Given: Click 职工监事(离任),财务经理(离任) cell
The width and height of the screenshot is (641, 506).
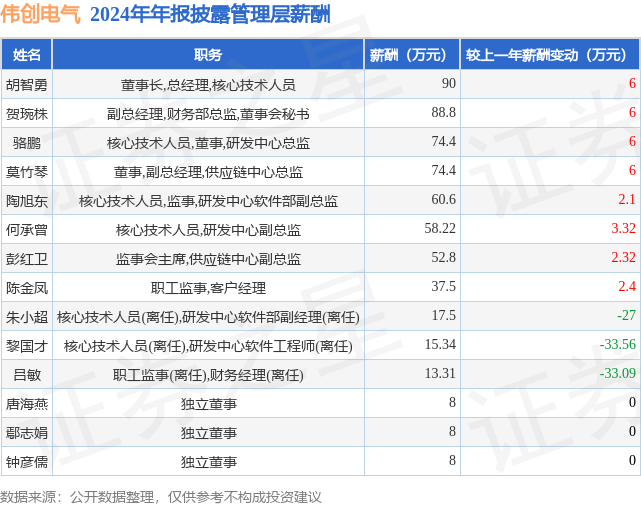Looking at the screenshot, I should click(x=208, y=375).
